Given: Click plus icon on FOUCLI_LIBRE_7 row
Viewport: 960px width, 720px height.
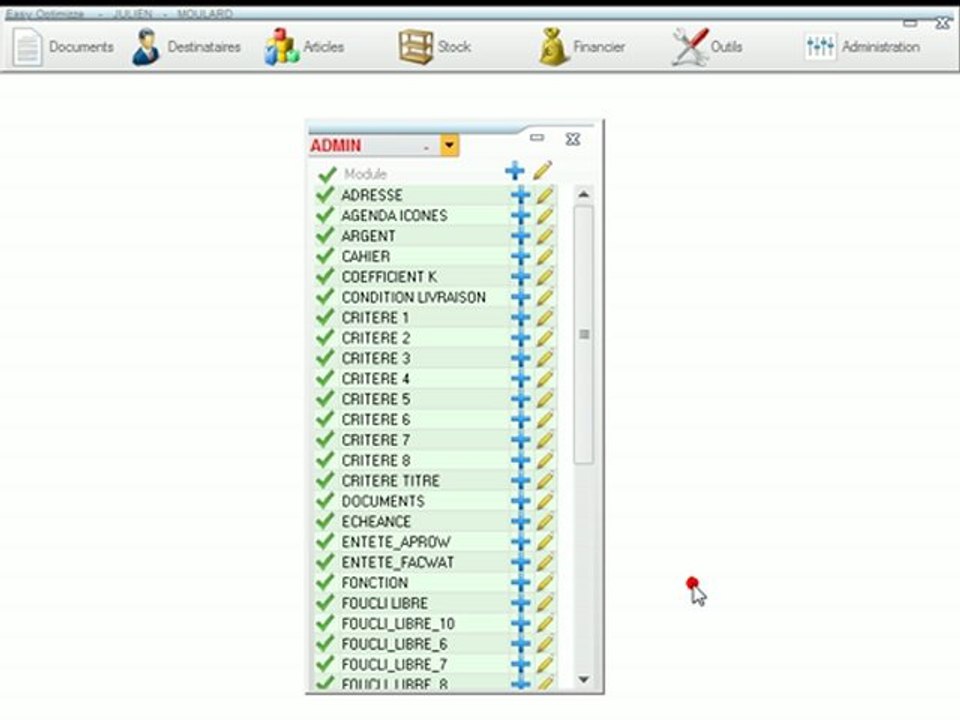Looking at the screenshot, I should pyautogui.click(x=520, y=665).
